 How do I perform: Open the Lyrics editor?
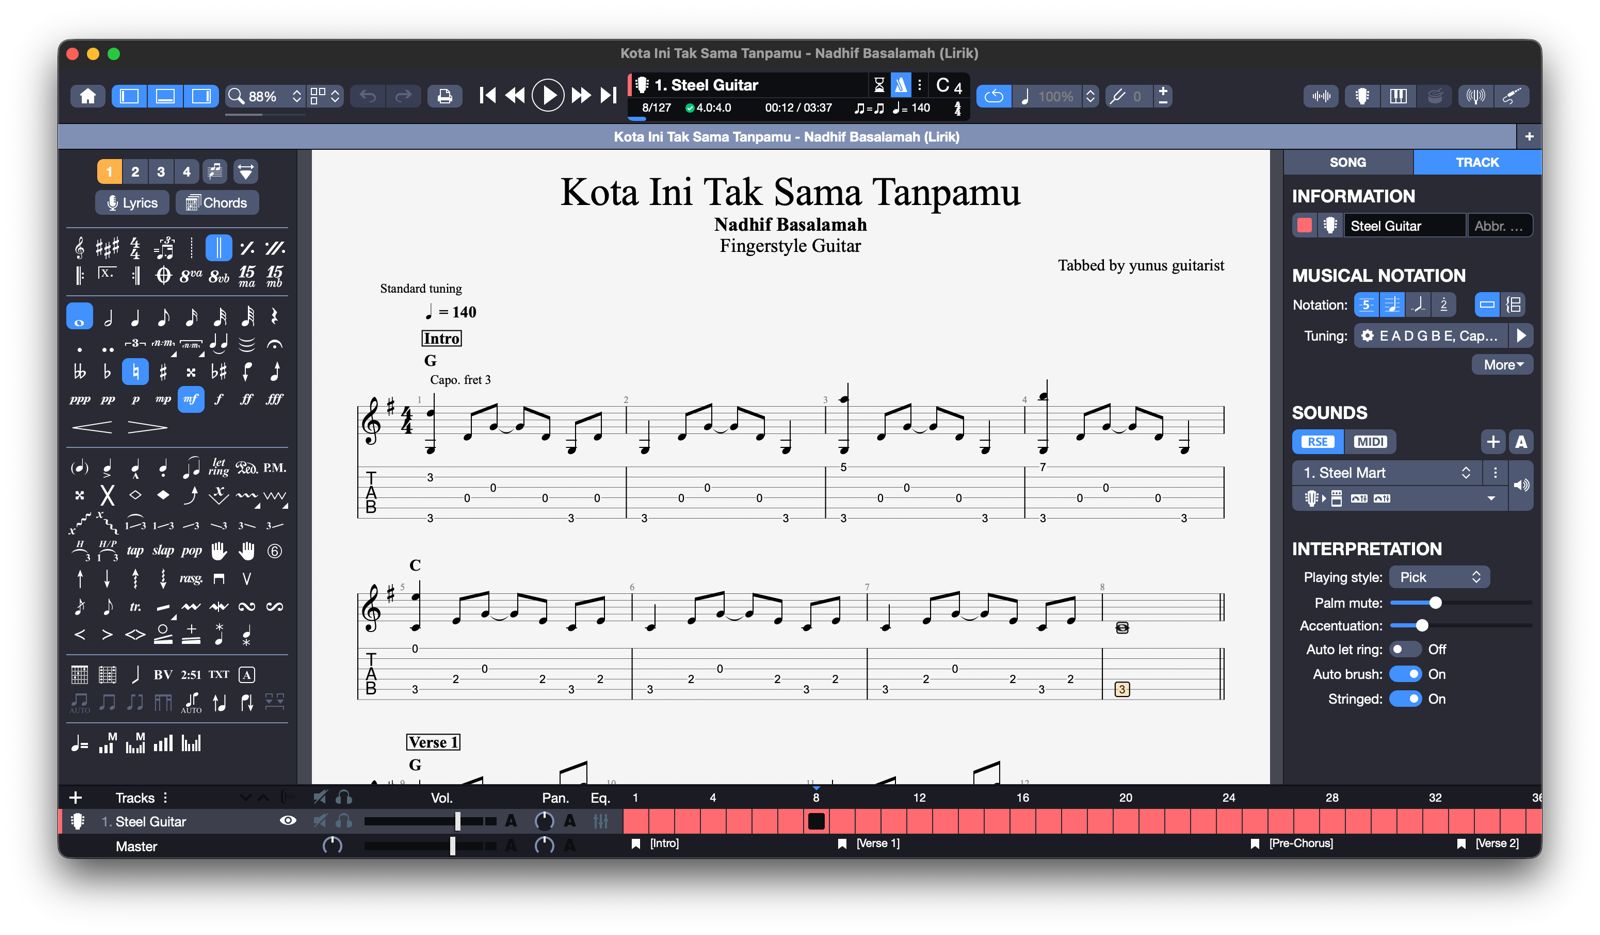pos(133,203)
